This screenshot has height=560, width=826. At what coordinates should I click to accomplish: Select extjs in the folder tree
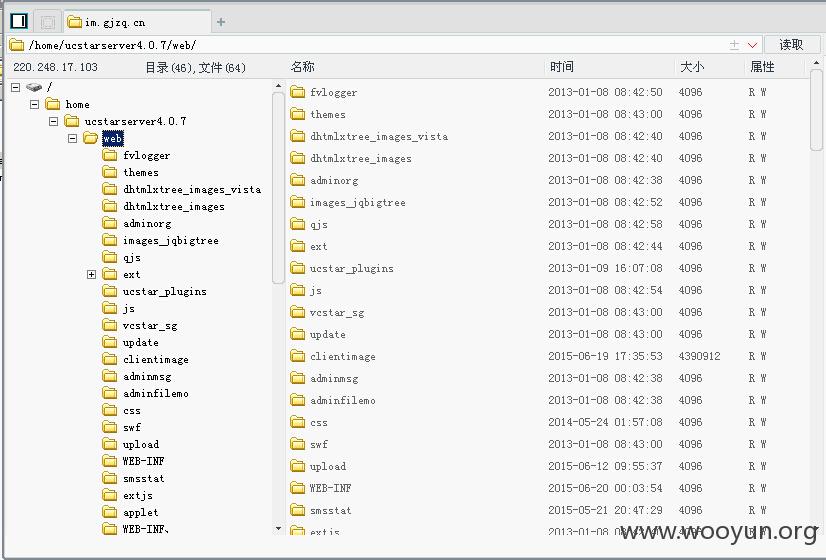pyautogui.click(x=137, y=495)
